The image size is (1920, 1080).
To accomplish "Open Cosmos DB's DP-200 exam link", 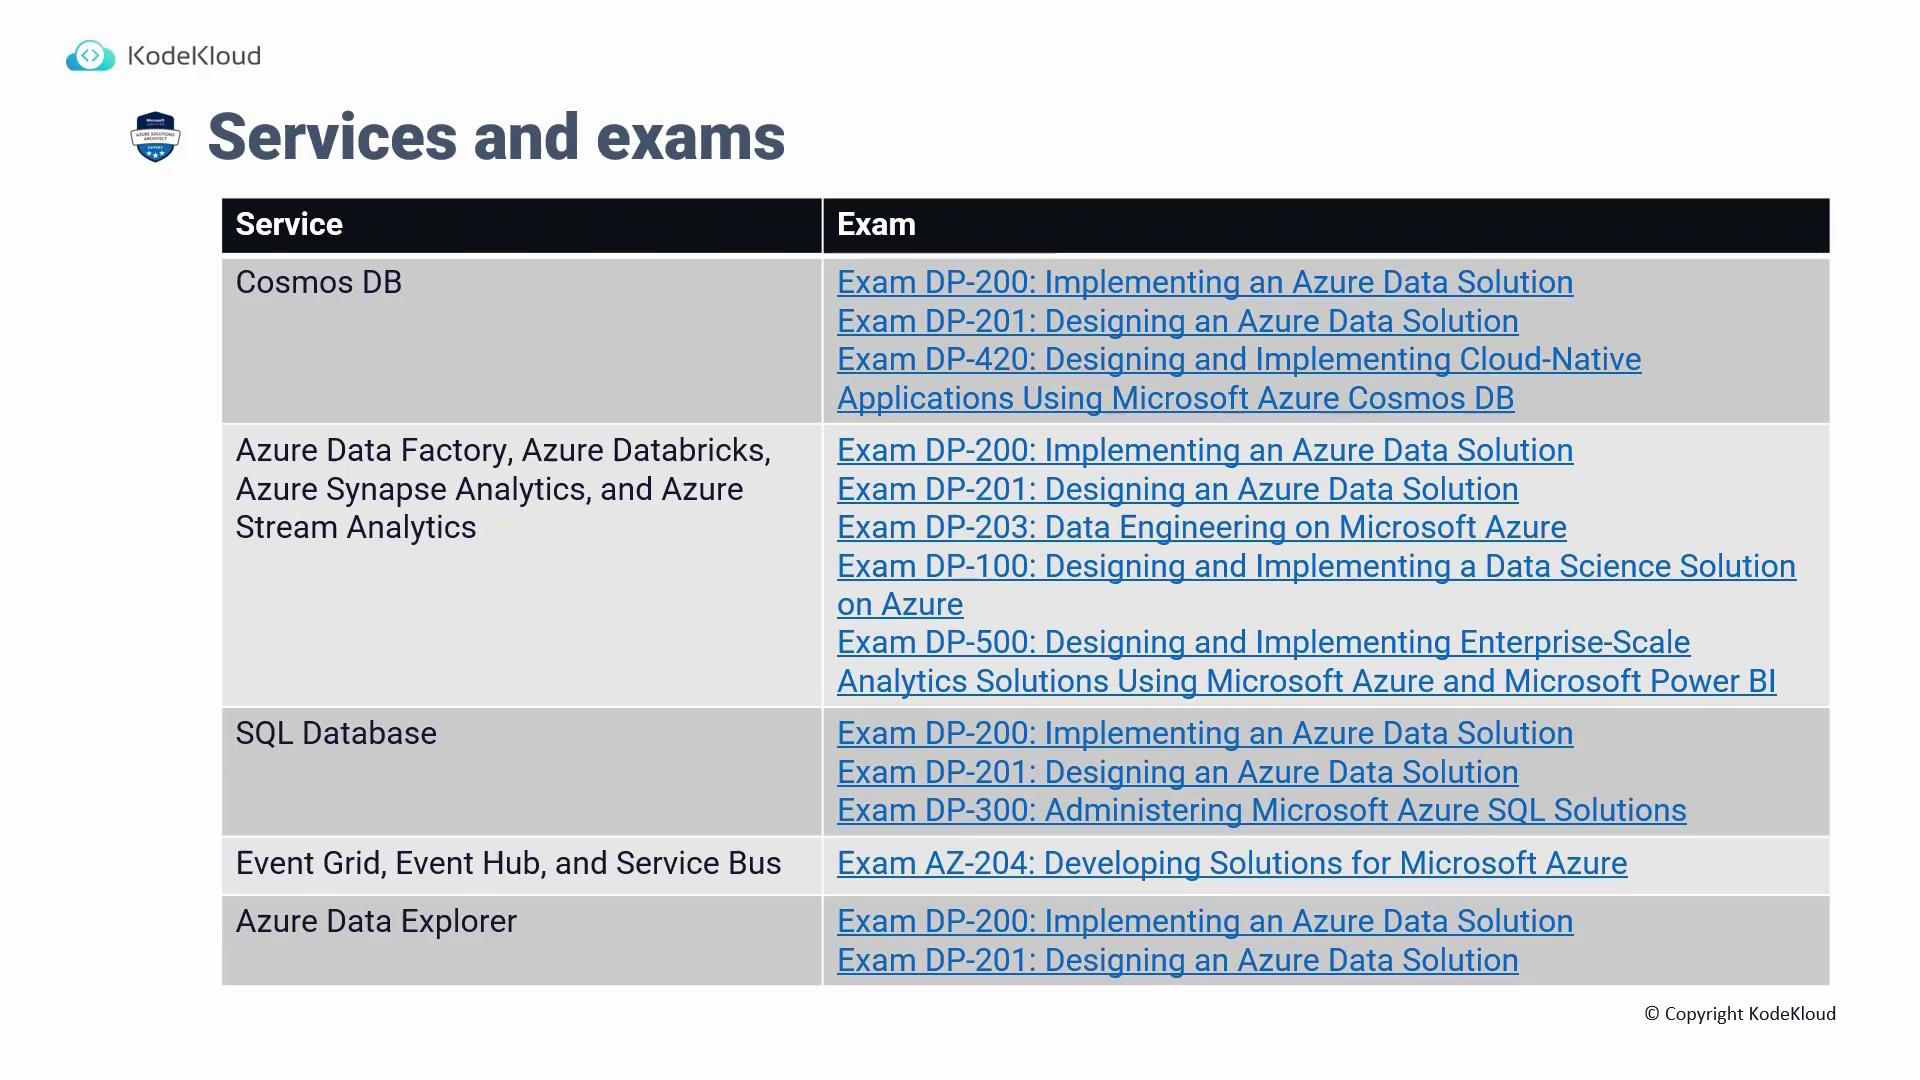I will 1204,283.
